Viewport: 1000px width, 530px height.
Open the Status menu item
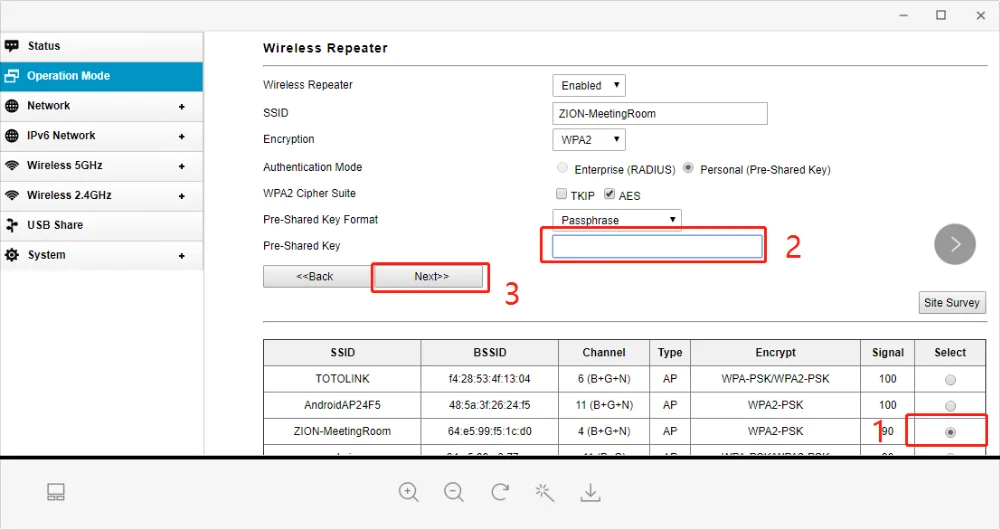point(101,47)
